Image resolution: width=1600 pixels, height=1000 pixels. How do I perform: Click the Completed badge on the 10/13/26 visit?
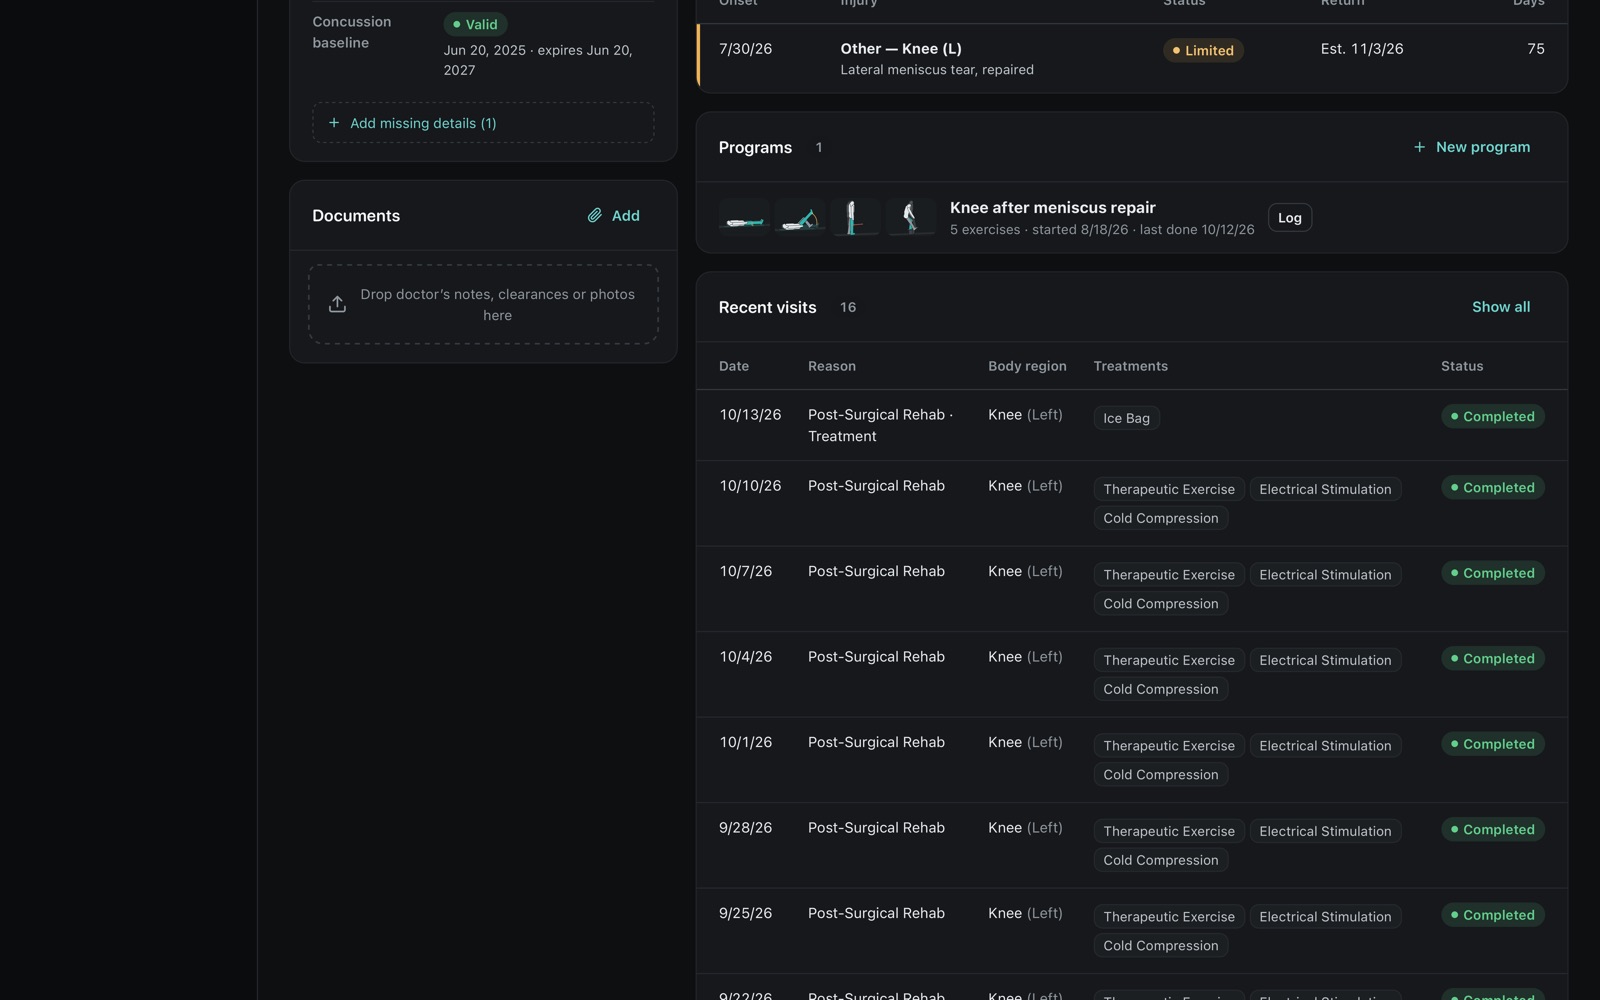click(1492, 417)
